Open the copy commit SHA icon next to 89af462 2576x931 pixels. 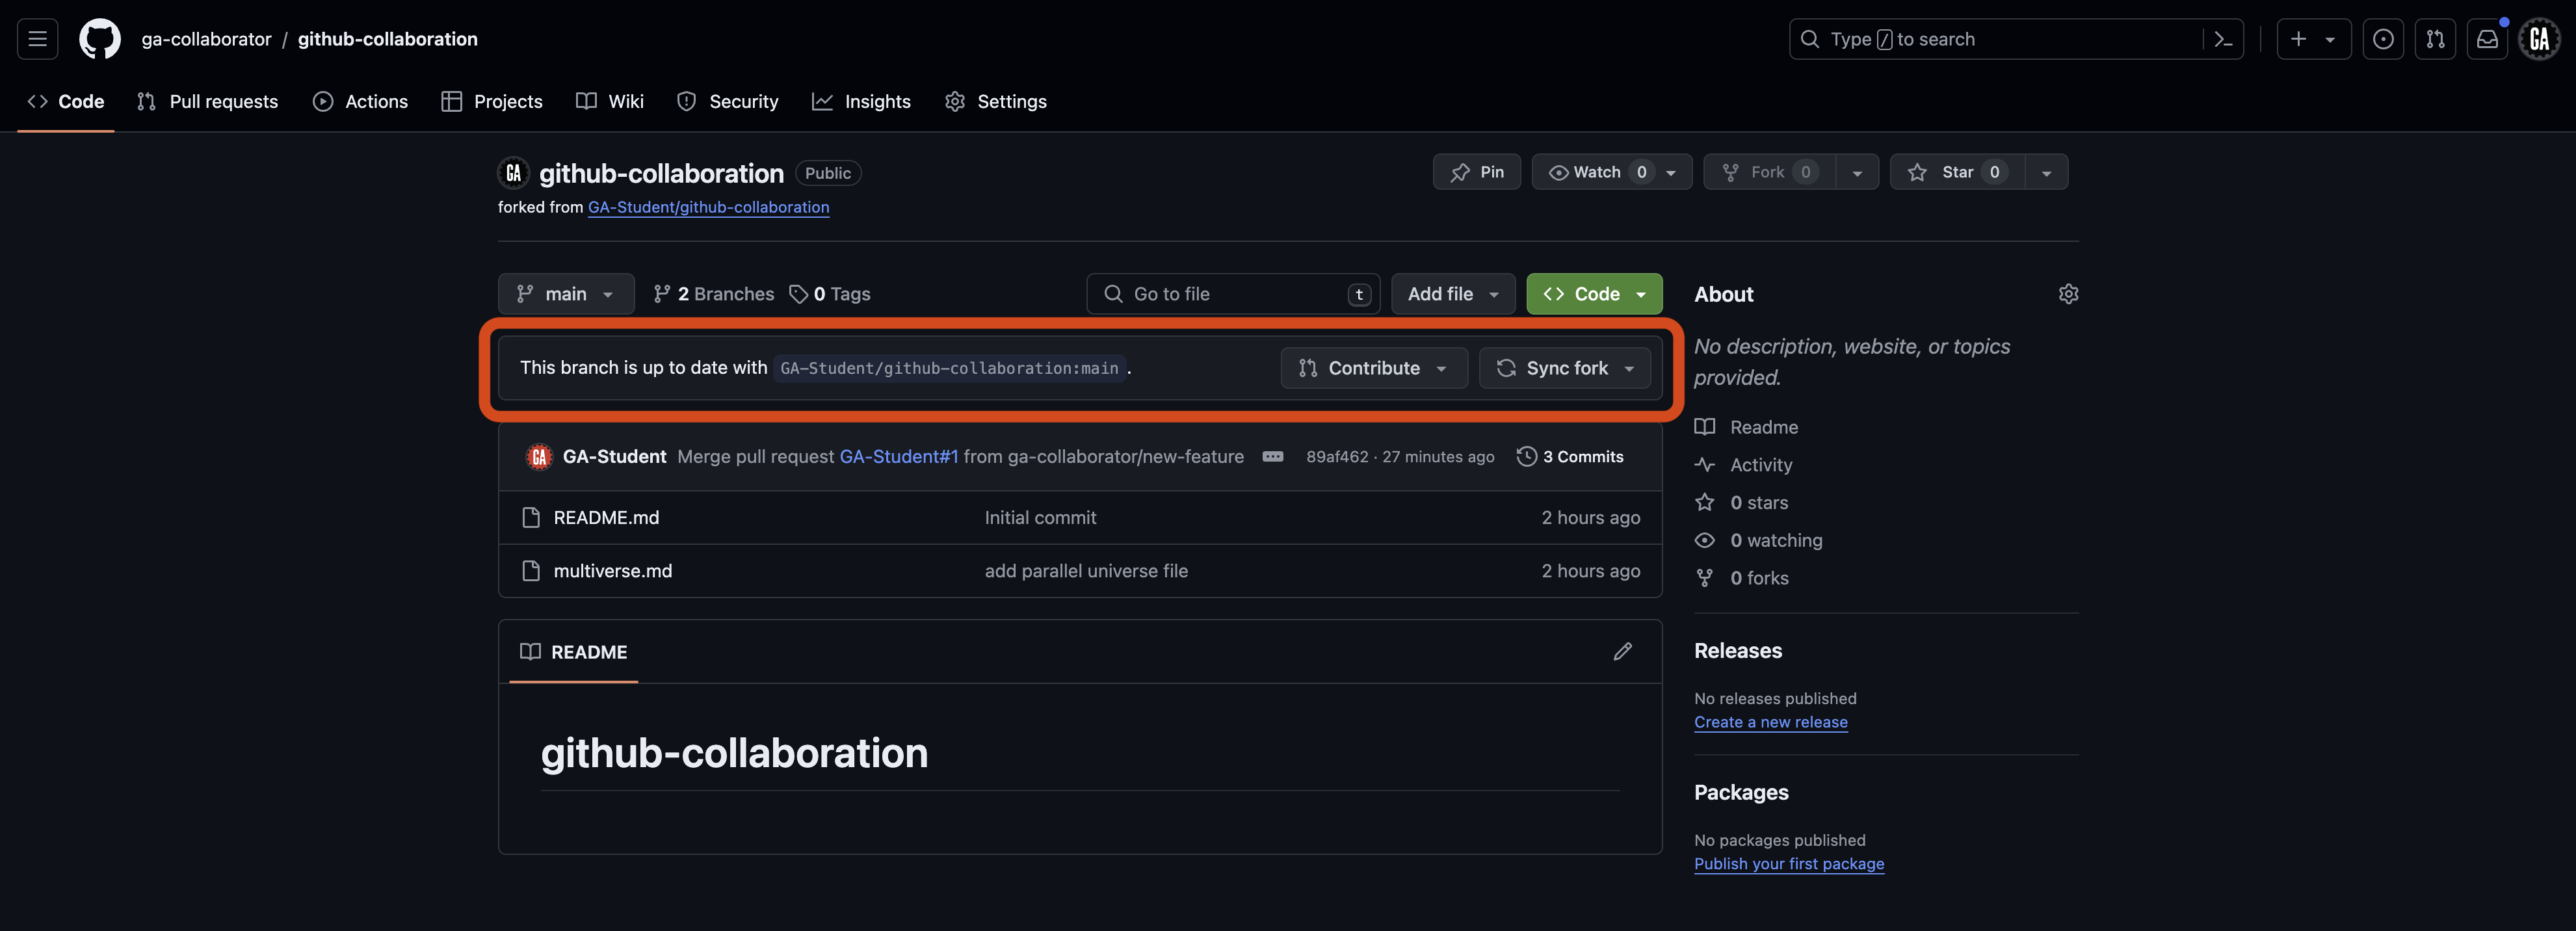point(1273,456)
